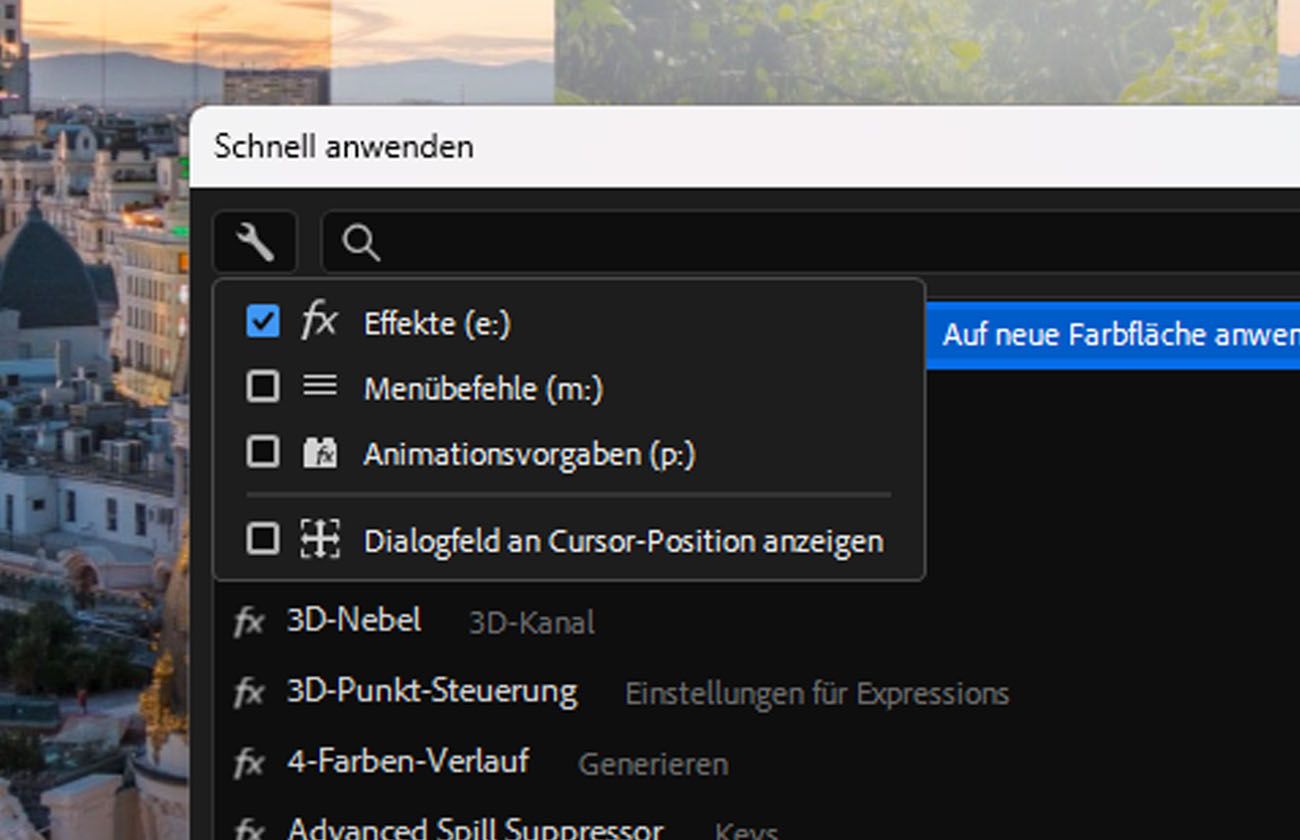
Task: Click inside the search input field
Action: click(800, 242)
